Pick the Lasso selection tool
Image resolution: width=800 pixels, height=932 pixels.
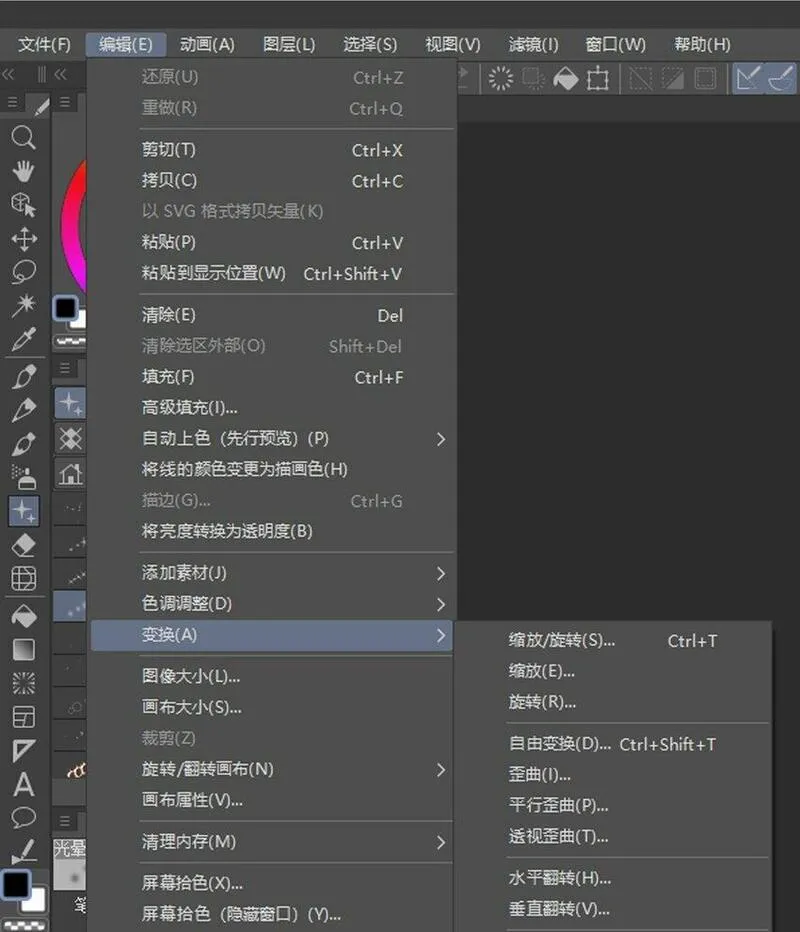23,271
